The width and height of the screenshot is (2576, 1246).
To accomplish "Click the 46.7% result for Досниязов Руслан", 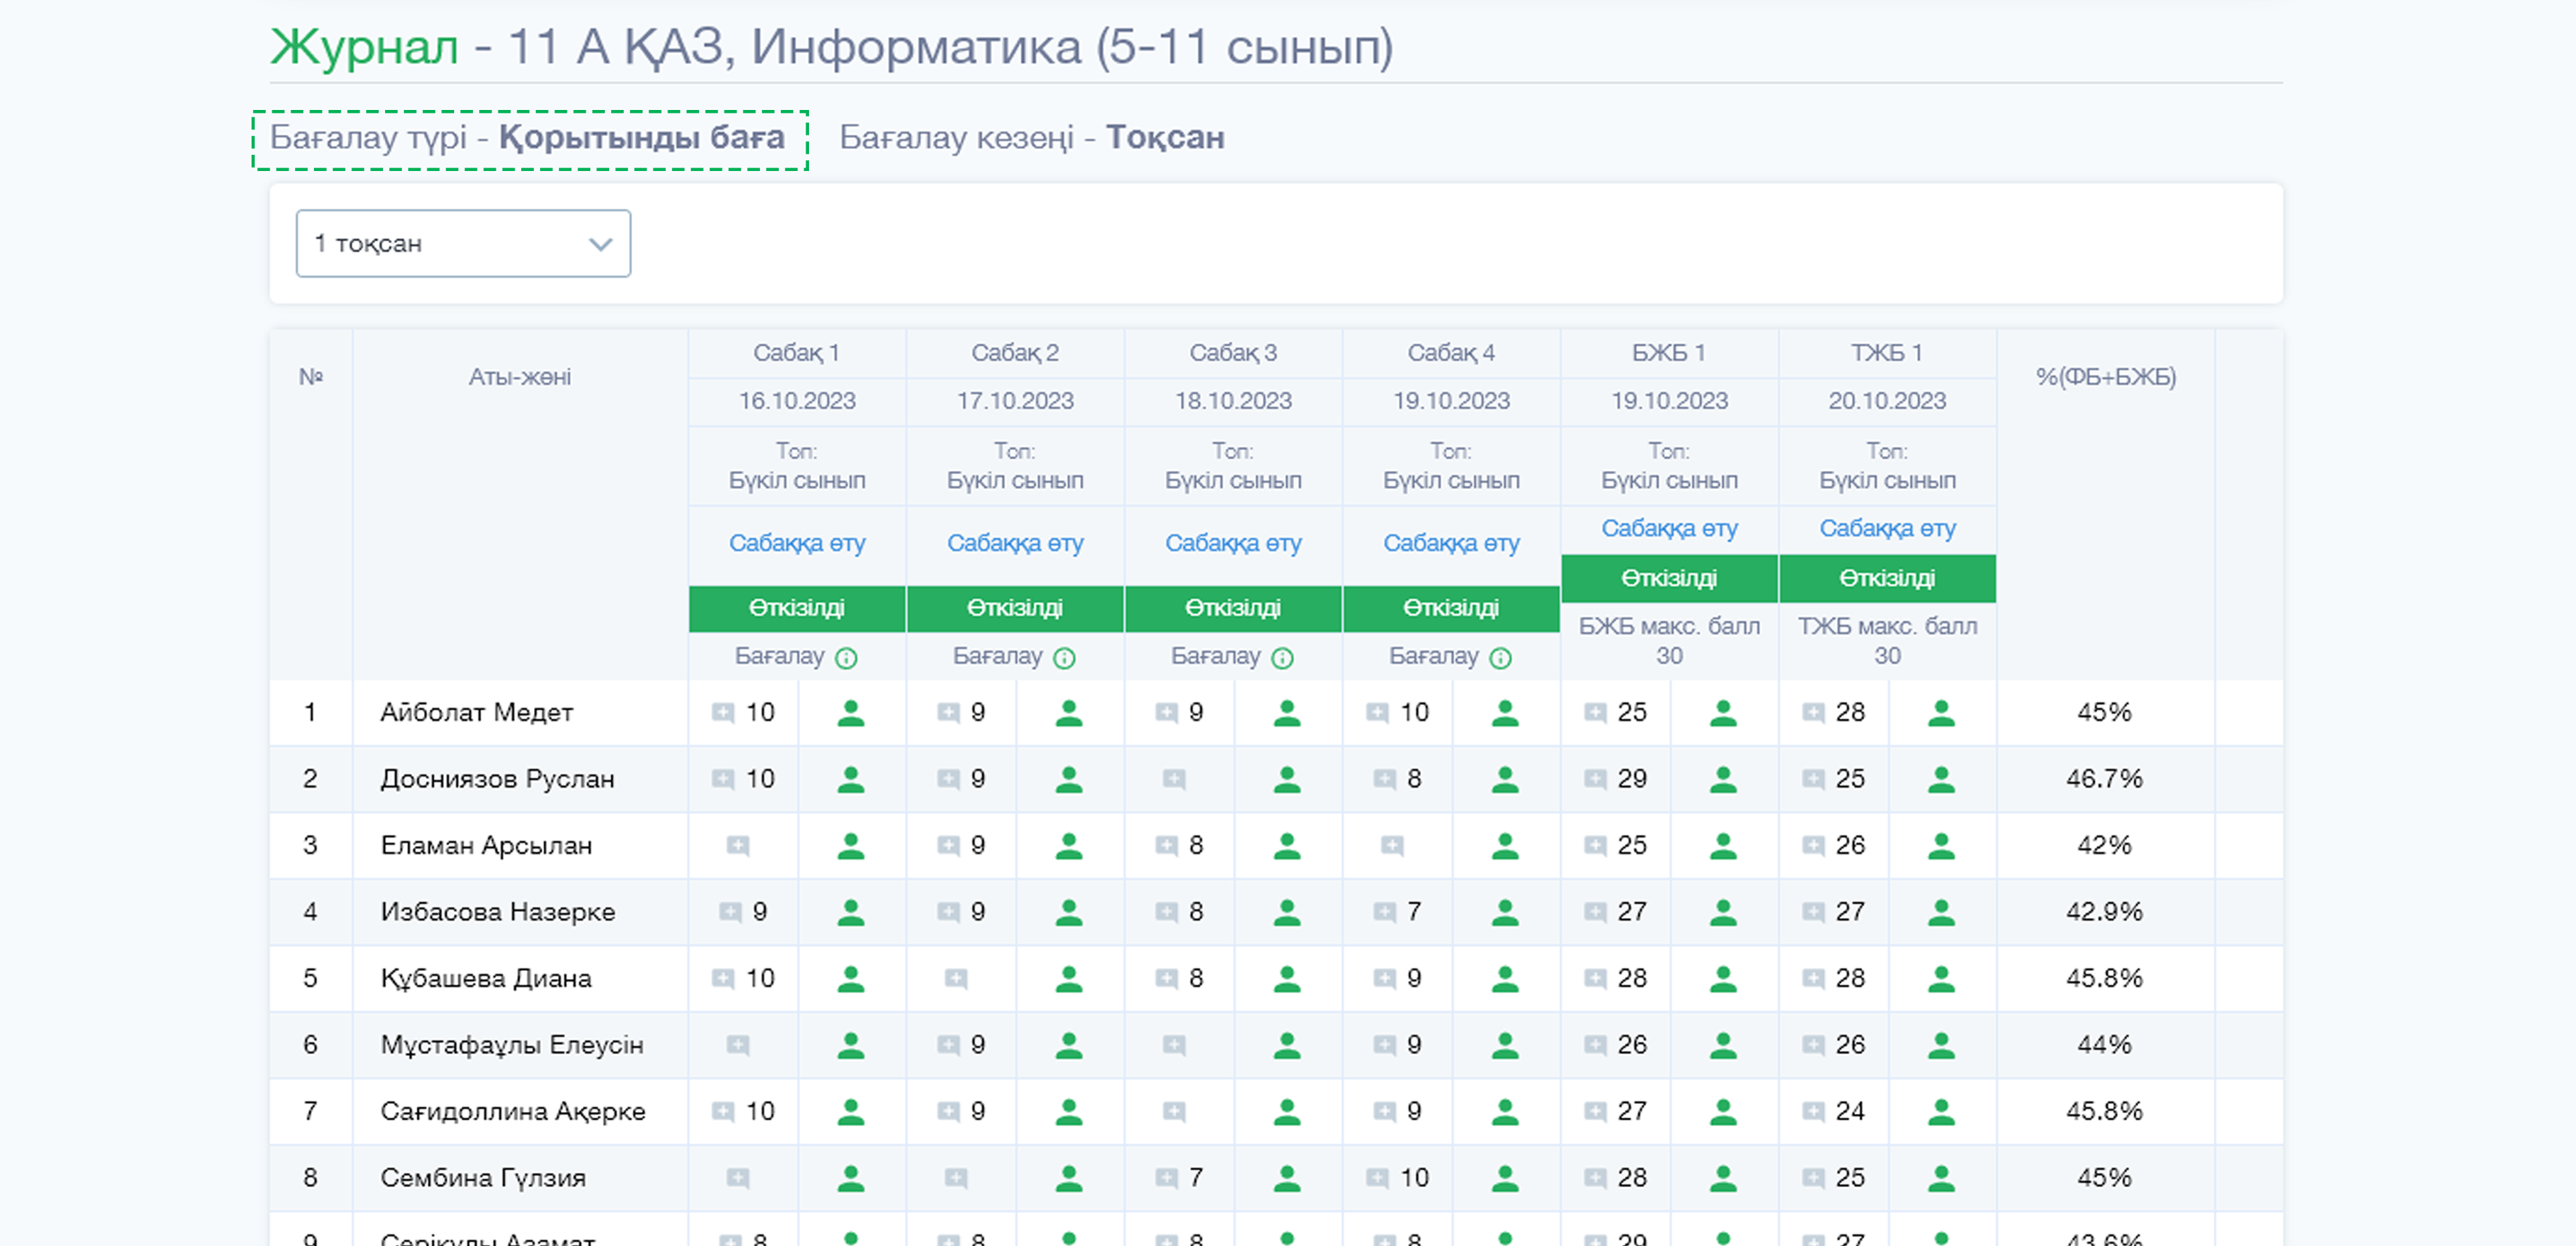I will tap(2104, 779).
